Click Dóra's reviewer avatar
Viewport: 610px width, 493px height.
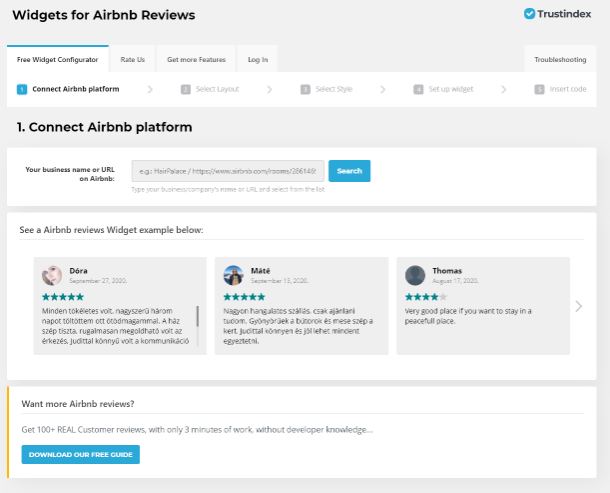pos(52,275)
